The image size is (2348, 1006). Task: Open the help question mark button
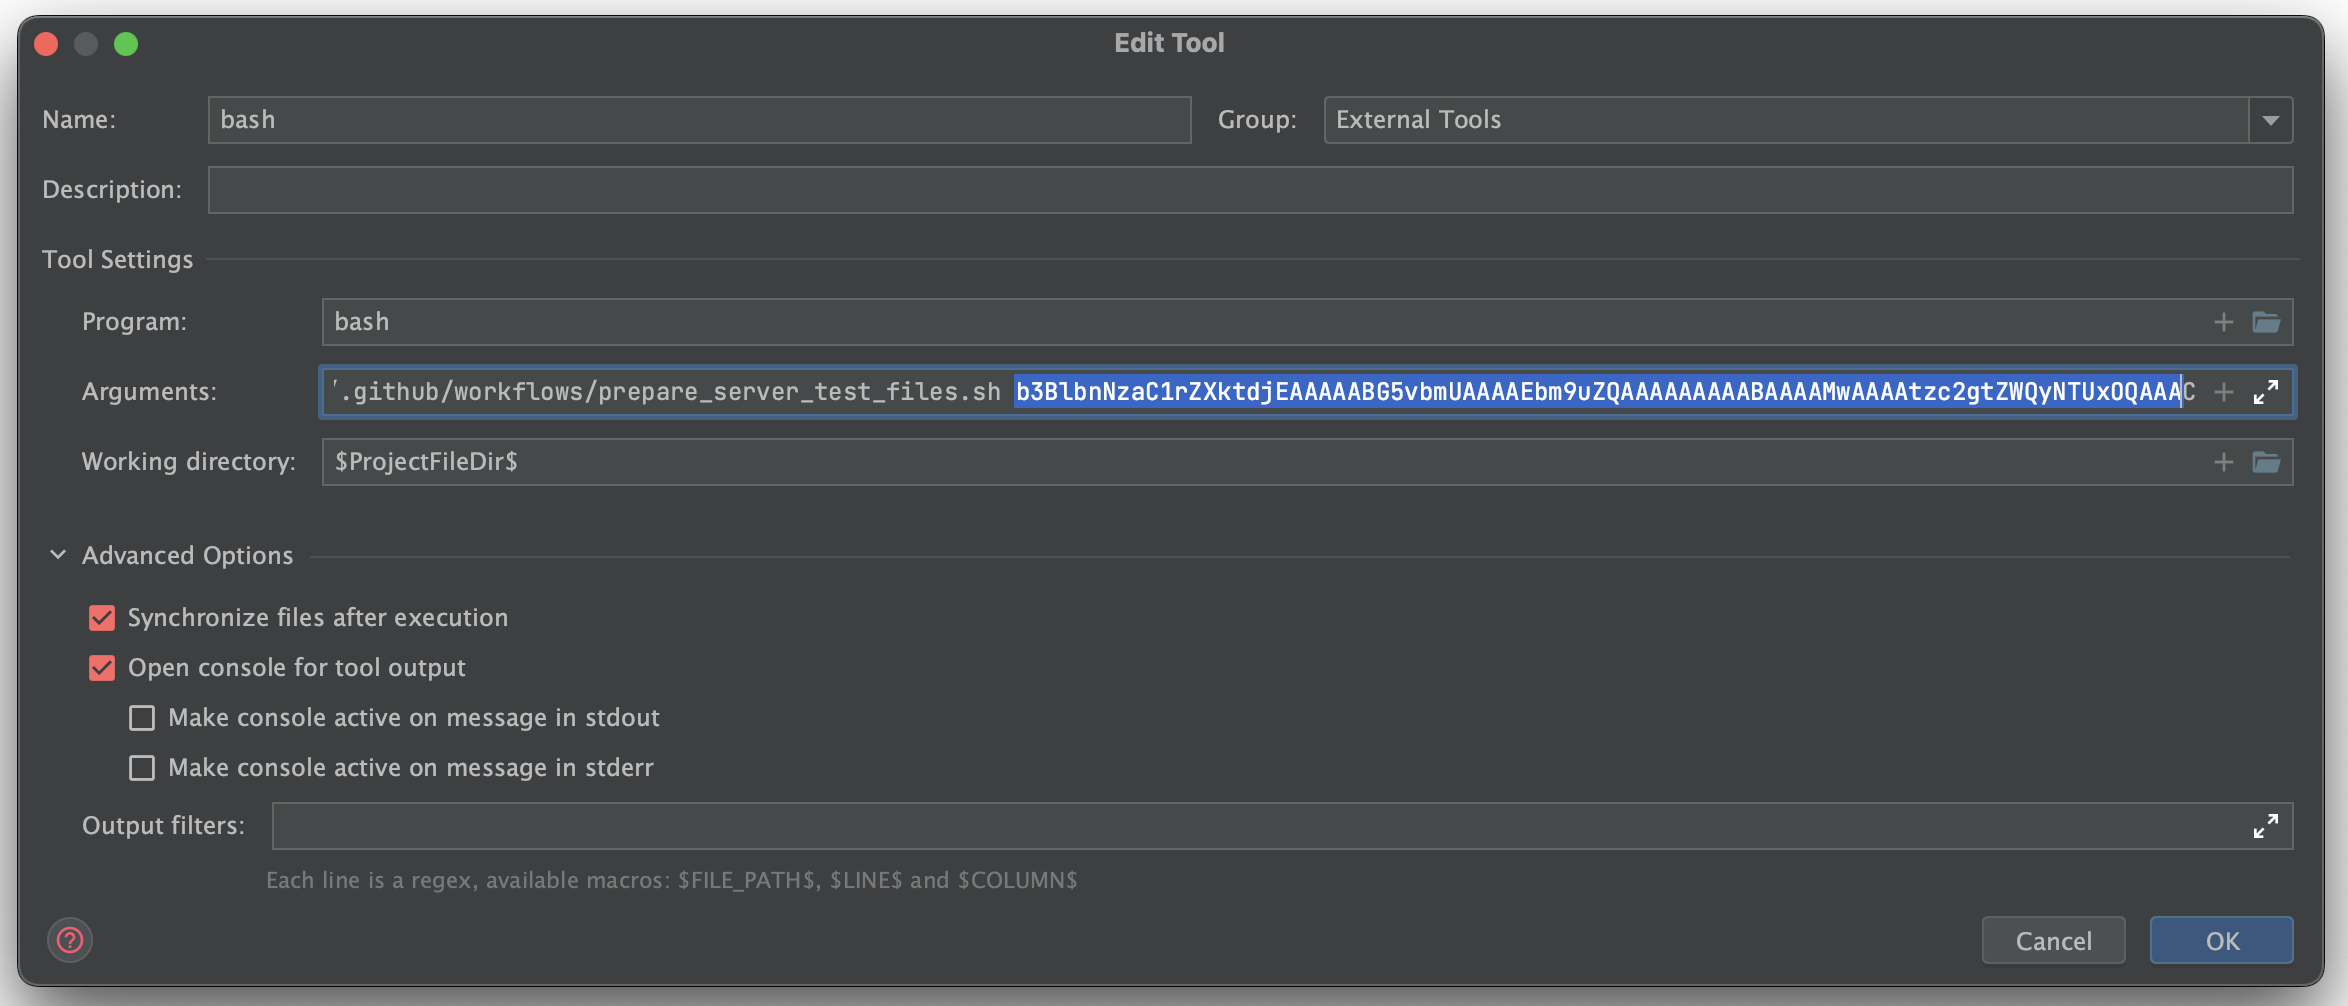pyautogui.click(x=70, y=940)
